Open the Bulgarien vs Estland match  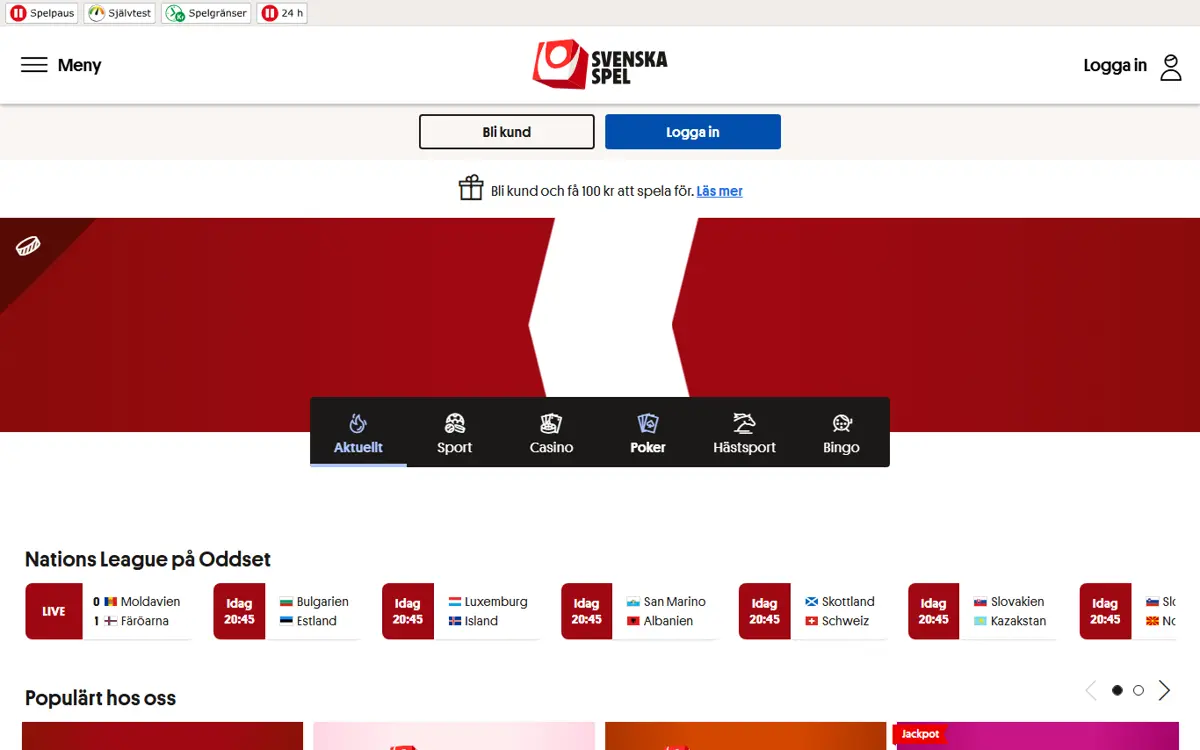(x=287, y=611)
